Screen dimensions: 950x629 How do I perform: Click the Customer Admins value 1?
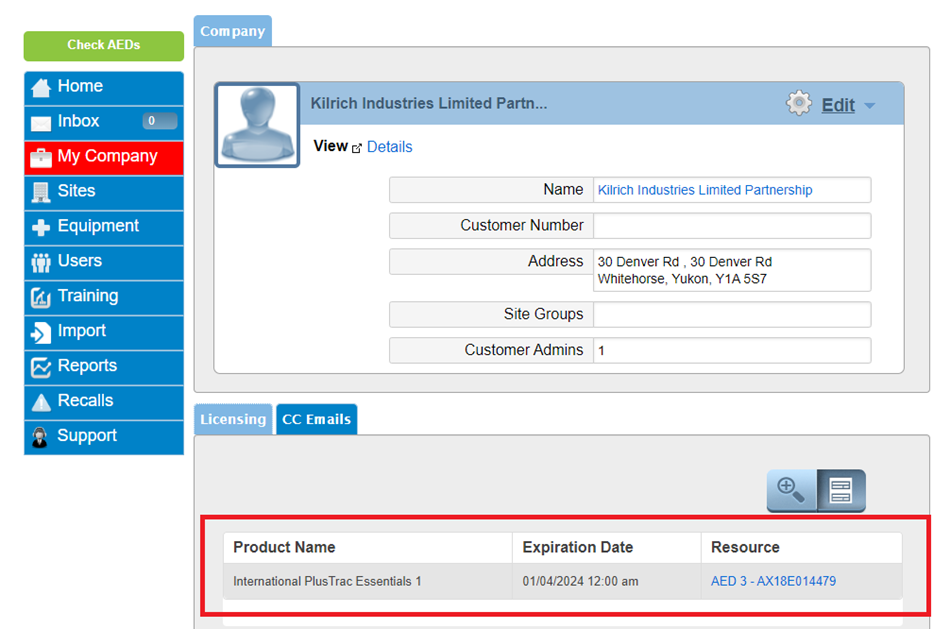[601, 351]
